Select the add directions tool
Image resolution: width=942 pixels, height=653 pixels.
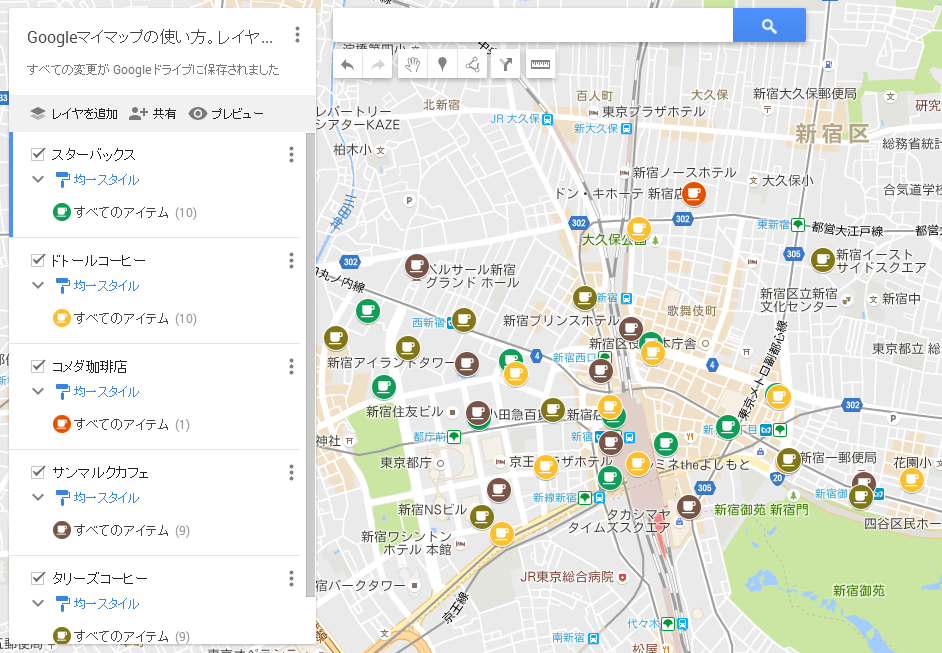coord(506,65)
